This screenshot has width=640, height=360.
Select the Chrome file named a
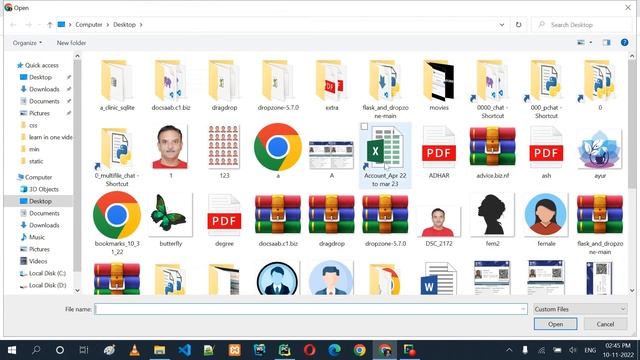(x=278, y=151)
